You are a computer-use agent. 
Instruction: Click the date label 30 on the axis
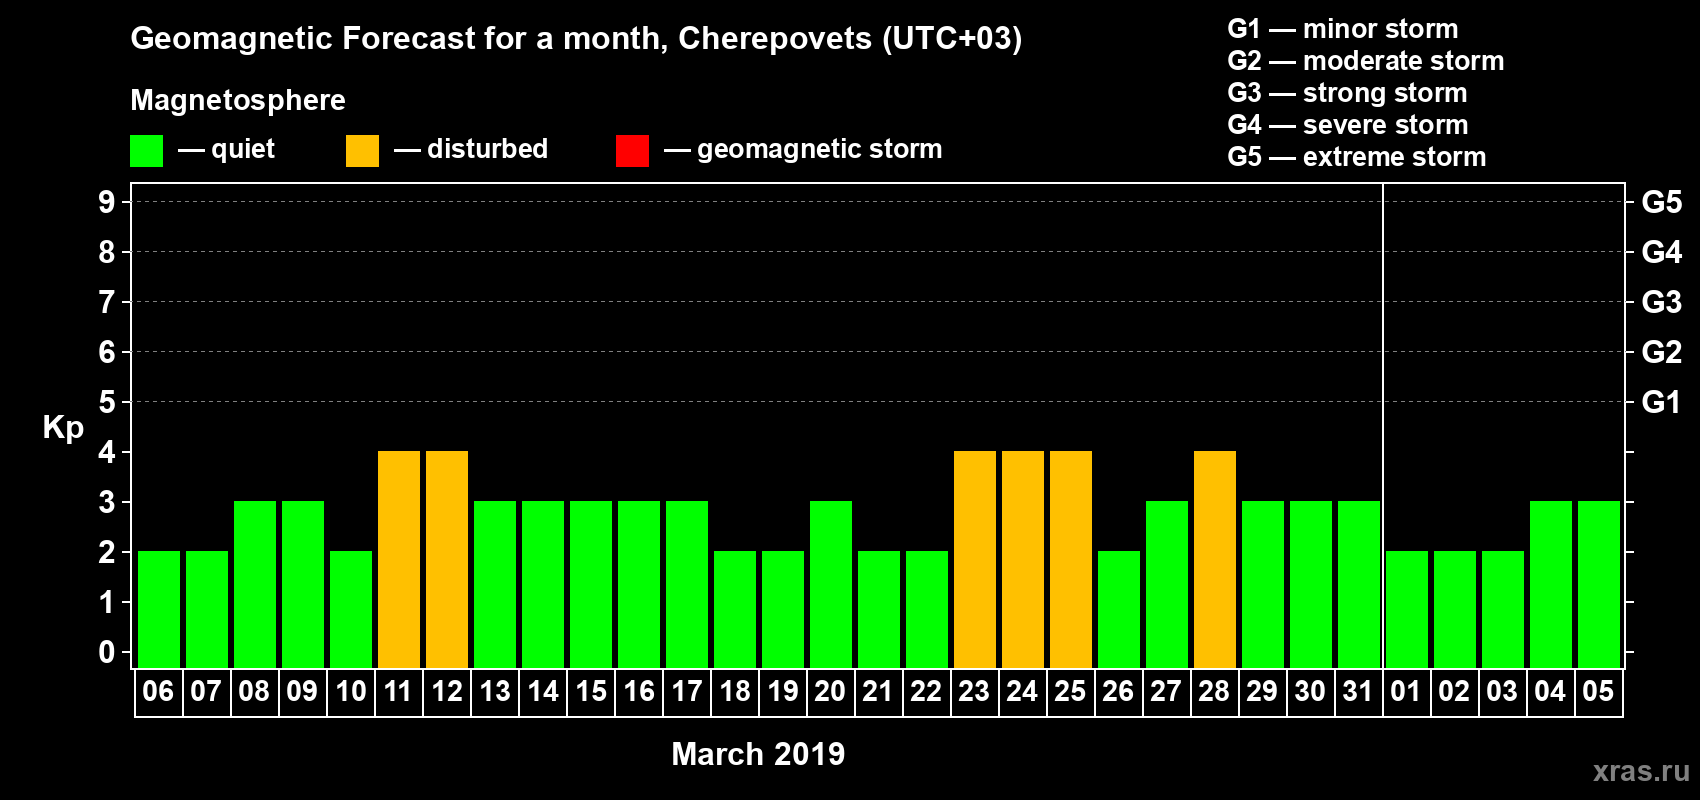1310,691
